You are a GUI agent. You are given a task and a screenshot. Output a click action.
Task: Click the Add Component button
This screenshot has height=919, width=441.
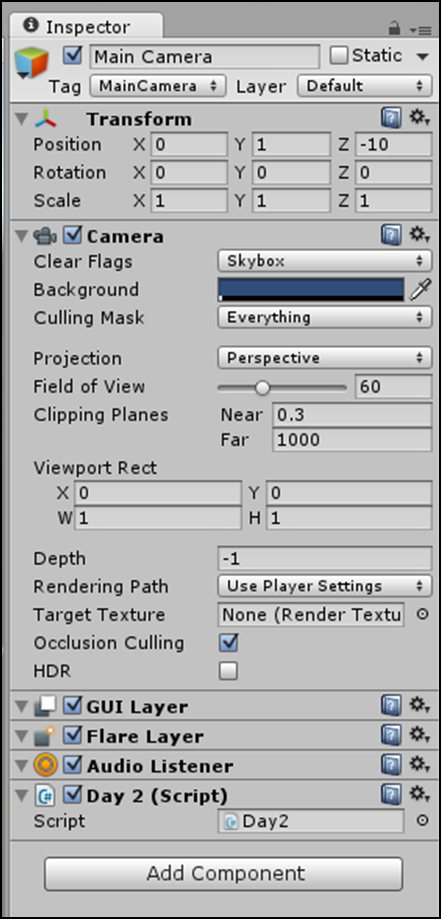223,874
